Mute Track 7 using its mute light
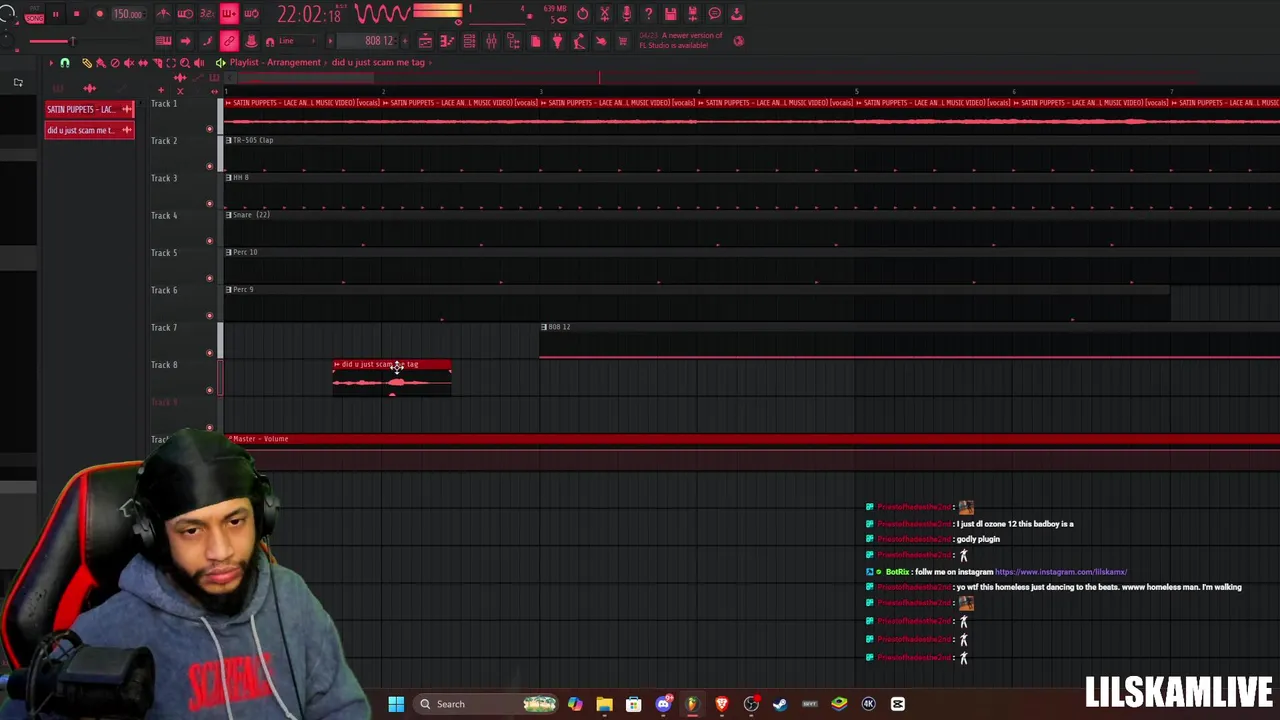Image resolution: width=1280 pixels, height=720 pixels. tap(209, 353)
